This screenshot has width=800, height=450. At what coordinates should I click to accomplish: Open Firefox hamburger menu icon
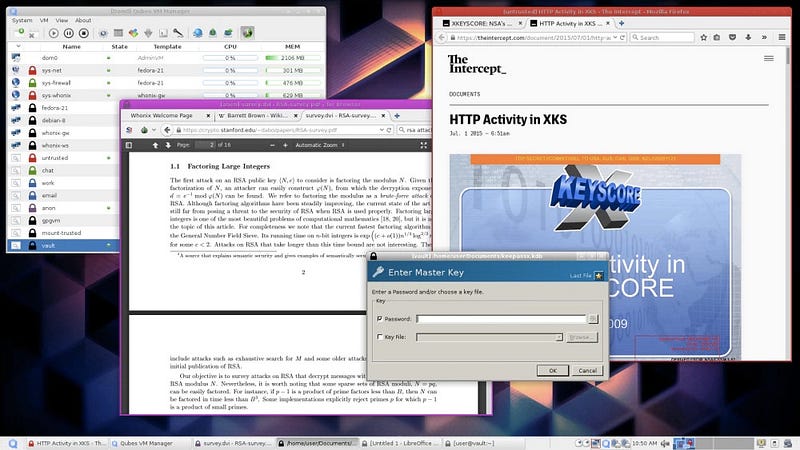coord(782,37)
